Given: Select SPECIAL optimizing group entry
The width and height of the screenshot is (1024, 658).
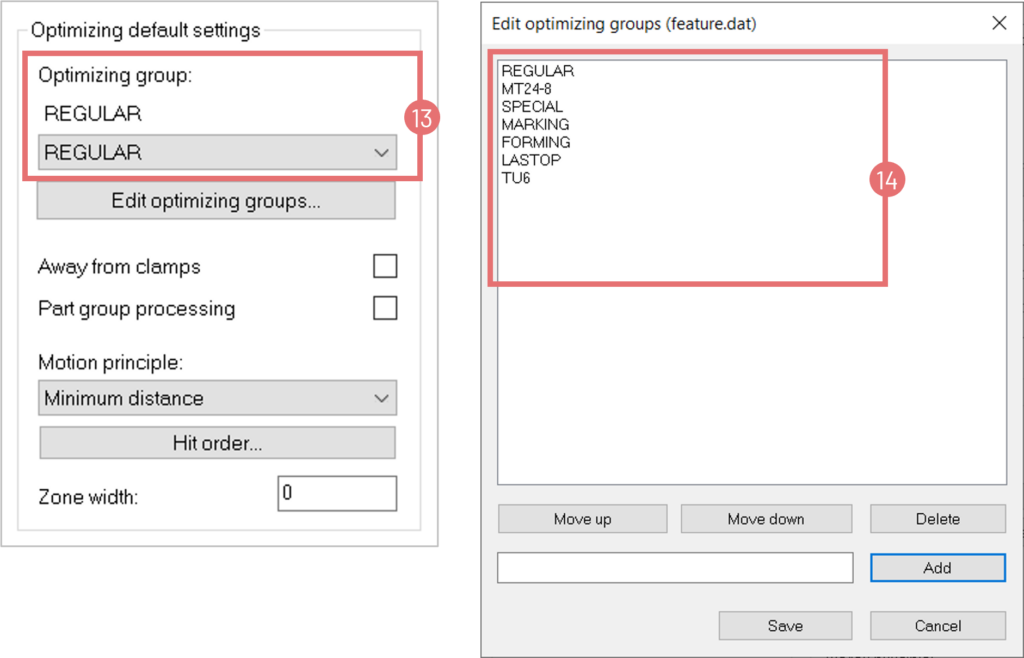Looking at the screenshot, I should pyautogui.click(x=532, y=107).
